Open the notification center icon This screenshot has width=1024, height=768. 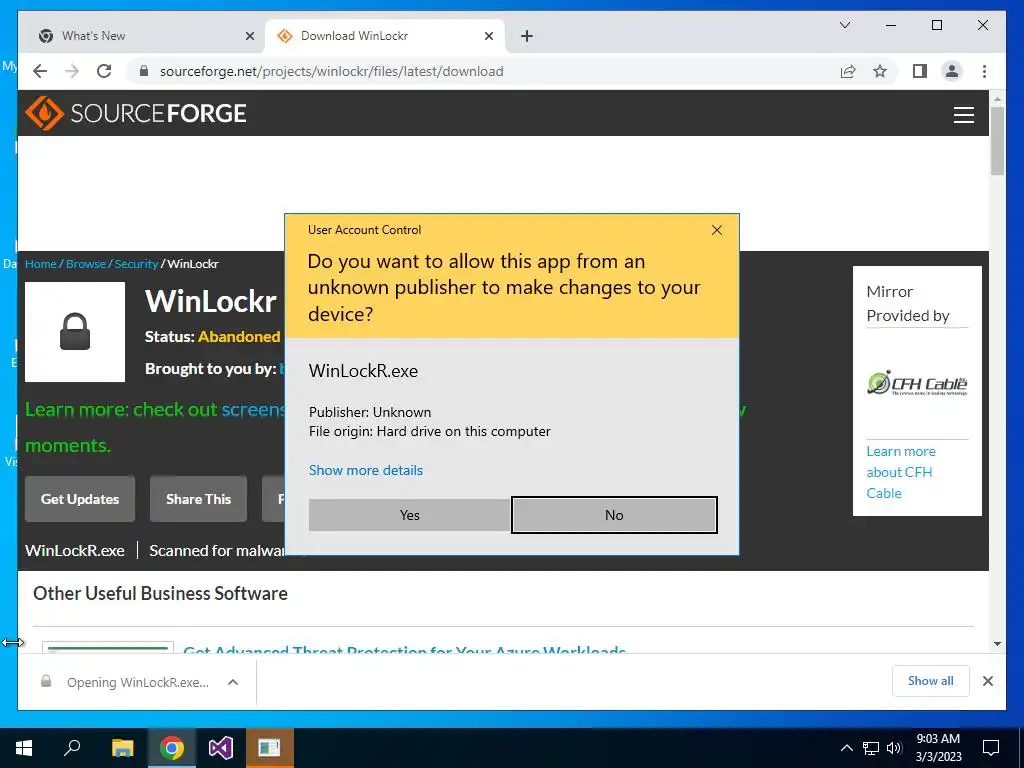pyautogui.click(x=991, y=748)
